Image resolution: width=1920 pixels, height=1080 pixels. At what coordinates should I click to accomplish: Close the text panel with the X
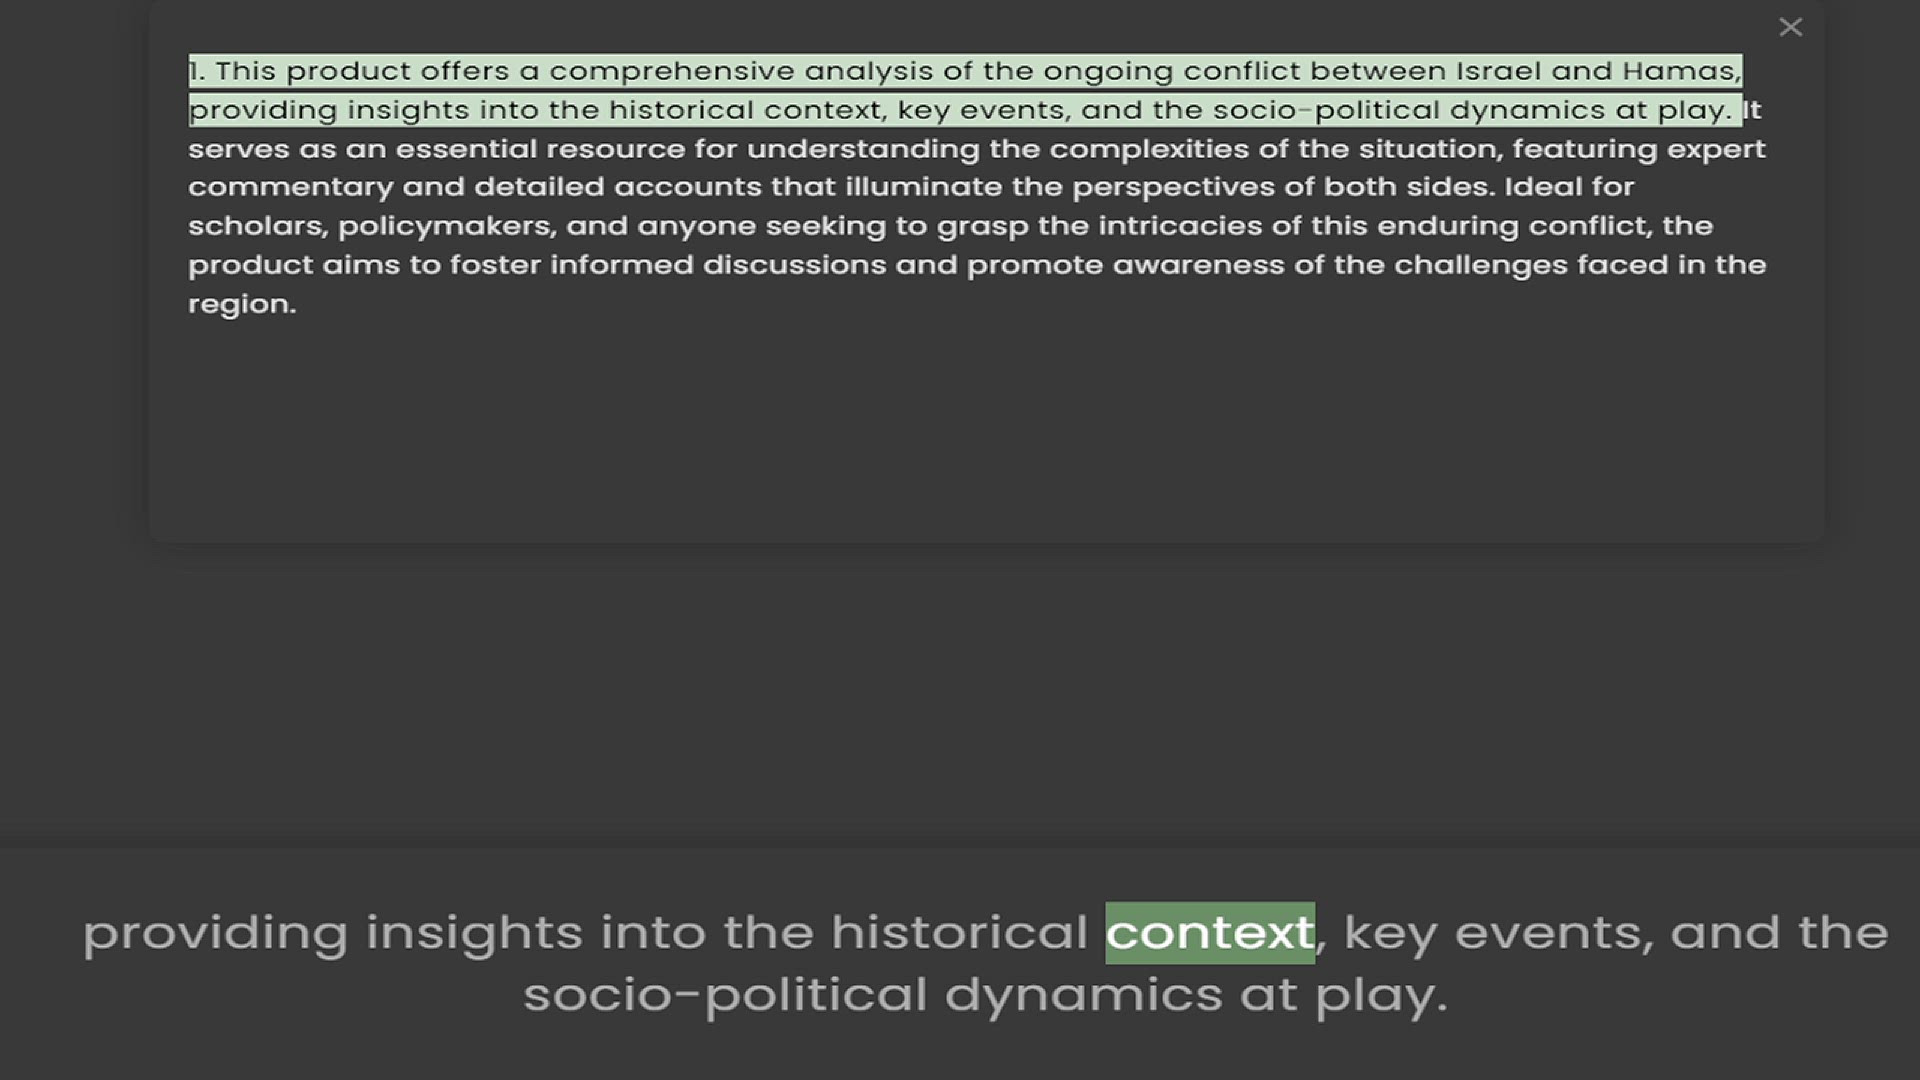tap(1790, 27)
